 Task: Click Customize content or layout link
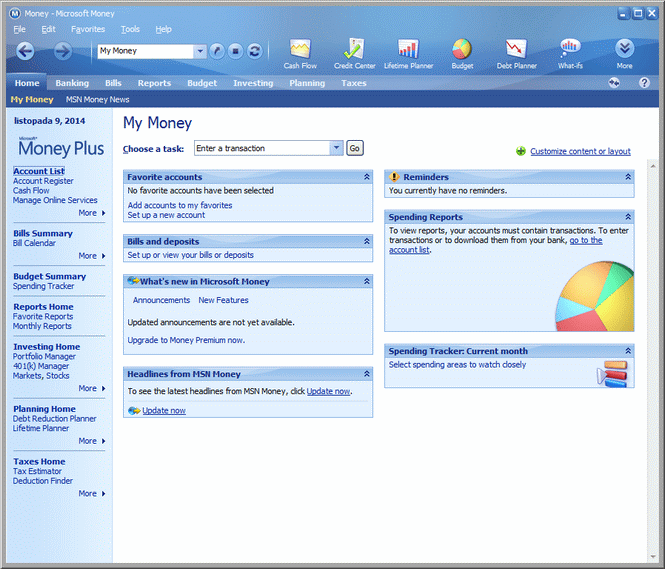580,152
